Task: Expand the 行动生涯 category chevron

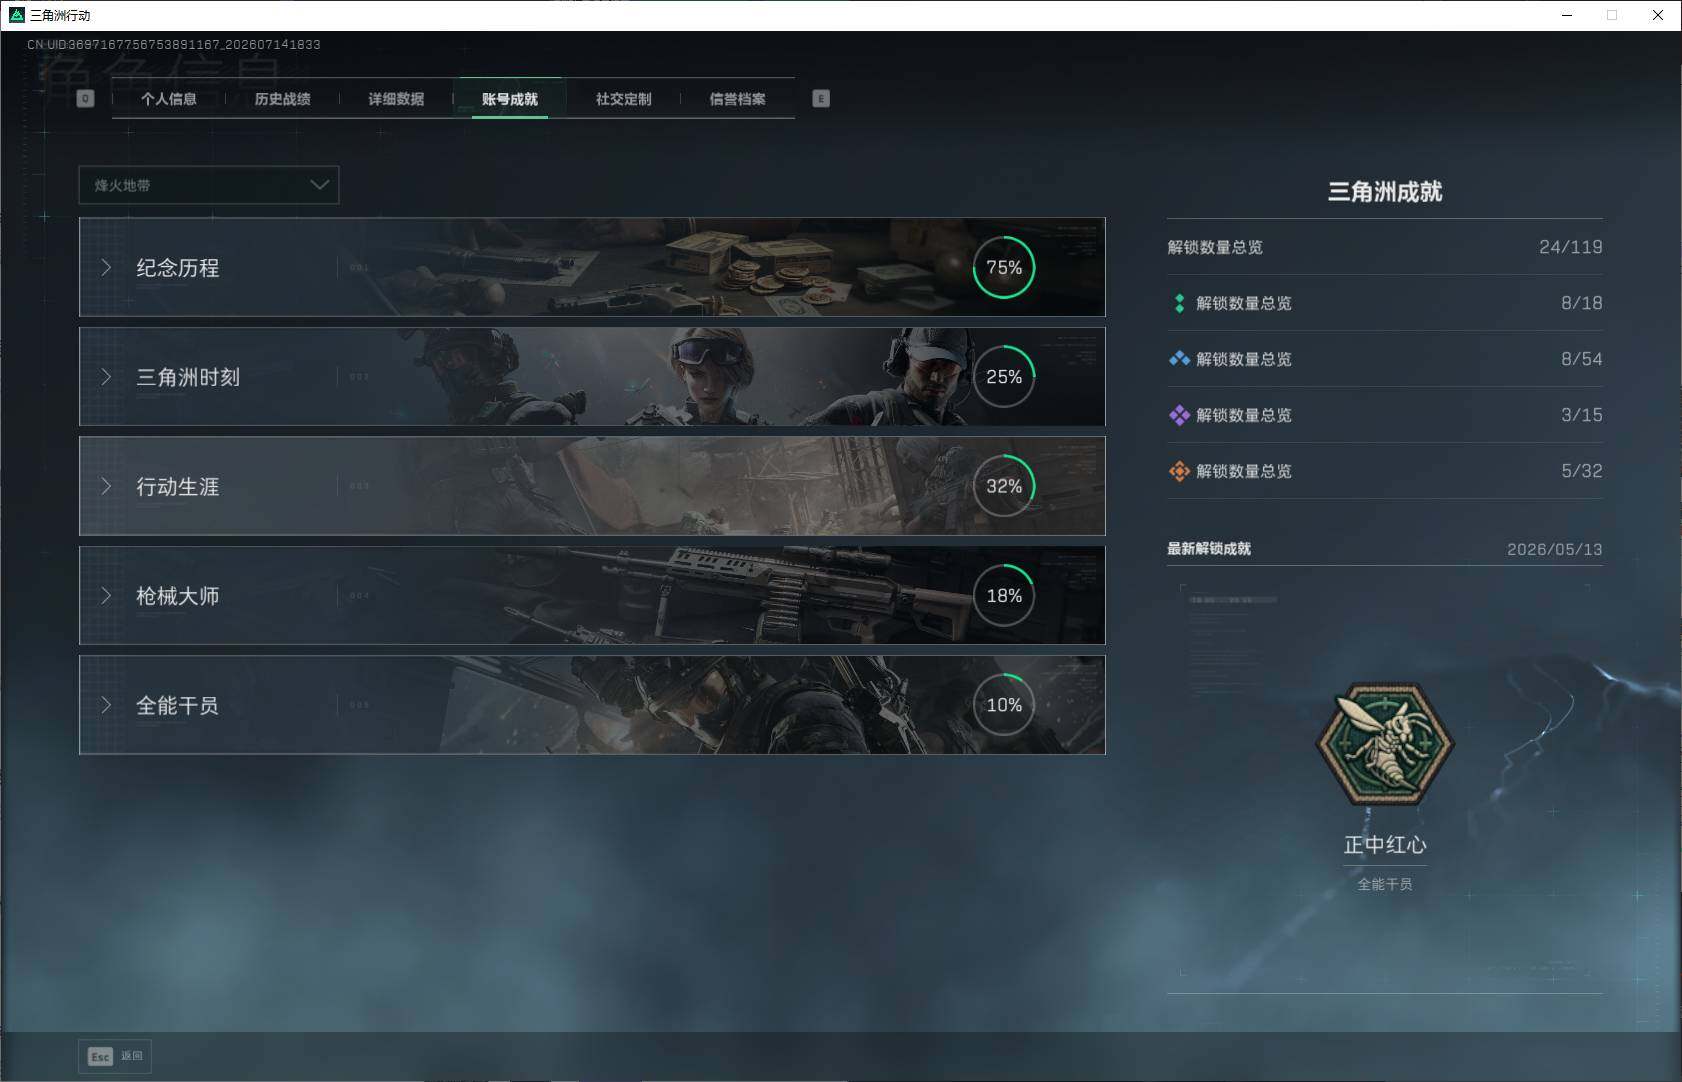Action: [x=106, y=486]
